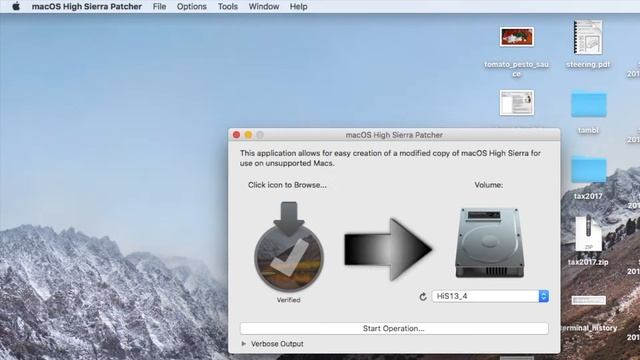
Task: Open the File menu
Action: coord(159,7)
